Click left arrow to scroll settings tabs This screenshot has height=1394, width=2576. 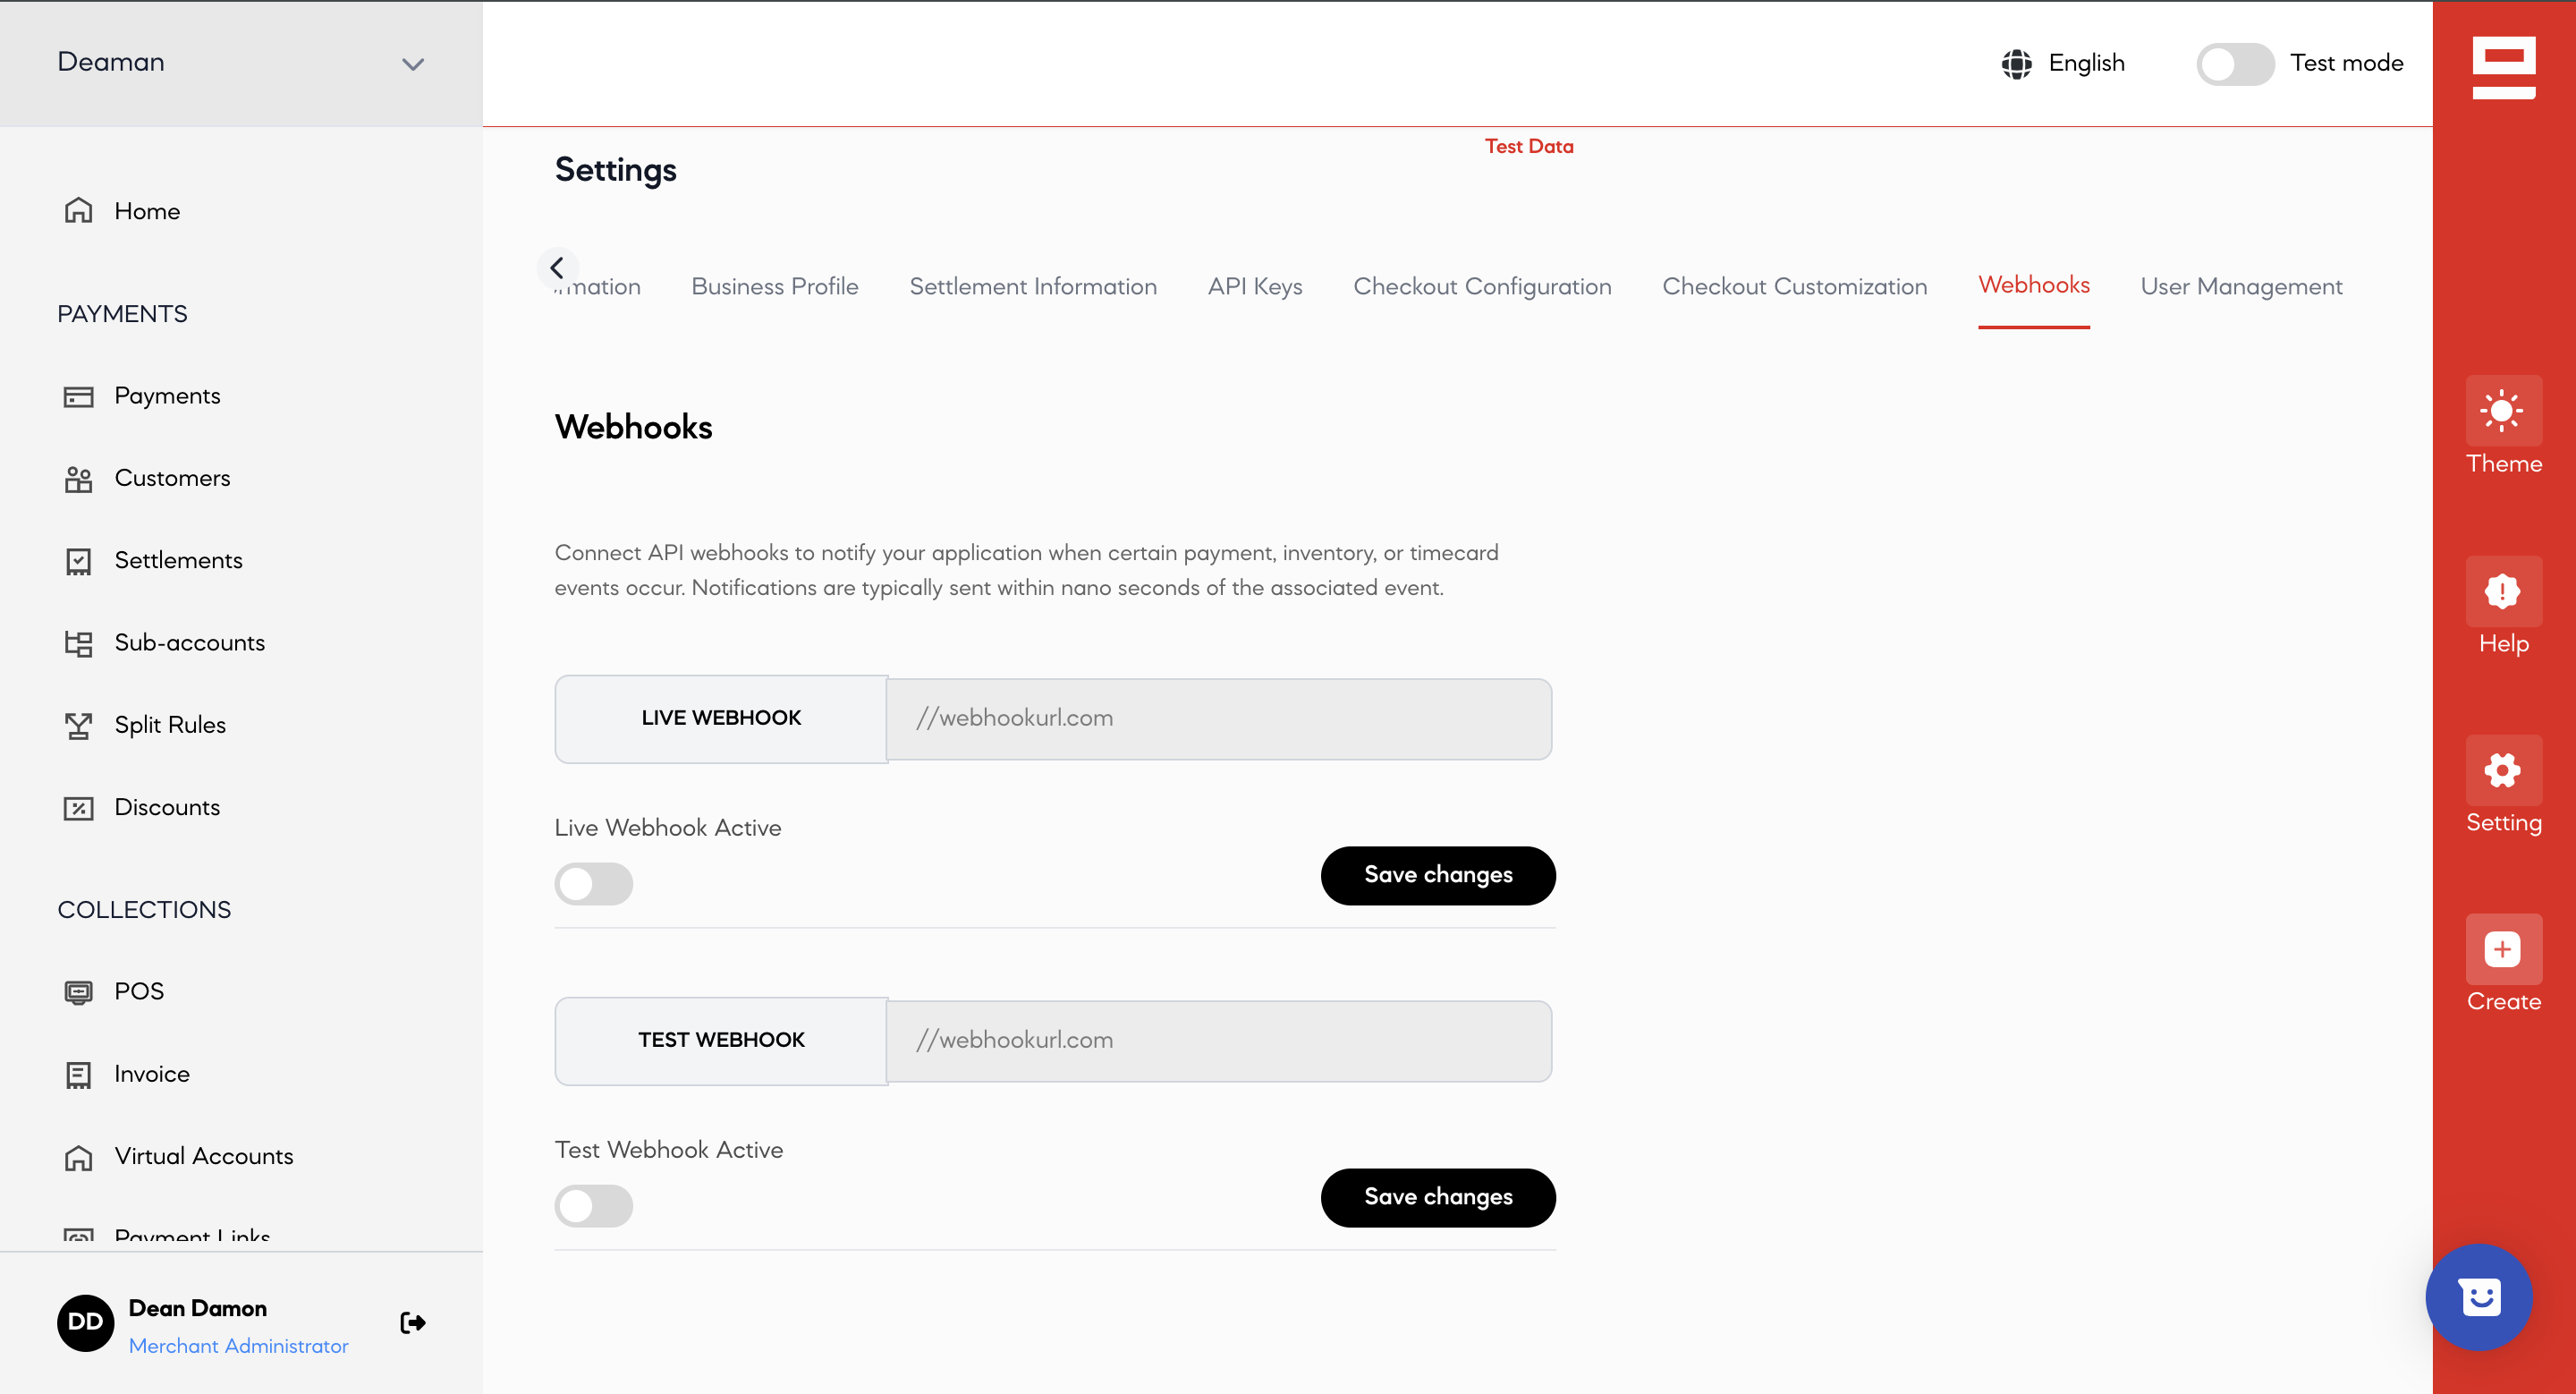click(557, 268)
